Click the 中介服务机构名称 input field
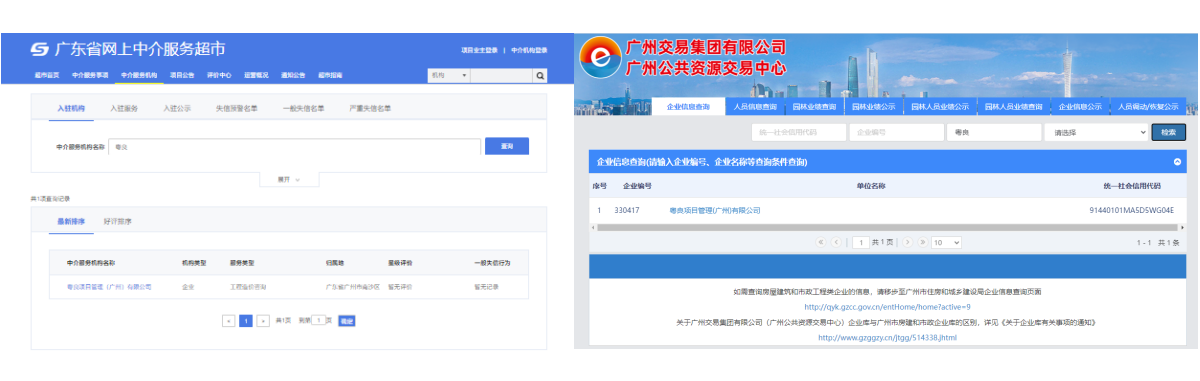Screen dimensions: 1200x381 [x=296, y=146]
